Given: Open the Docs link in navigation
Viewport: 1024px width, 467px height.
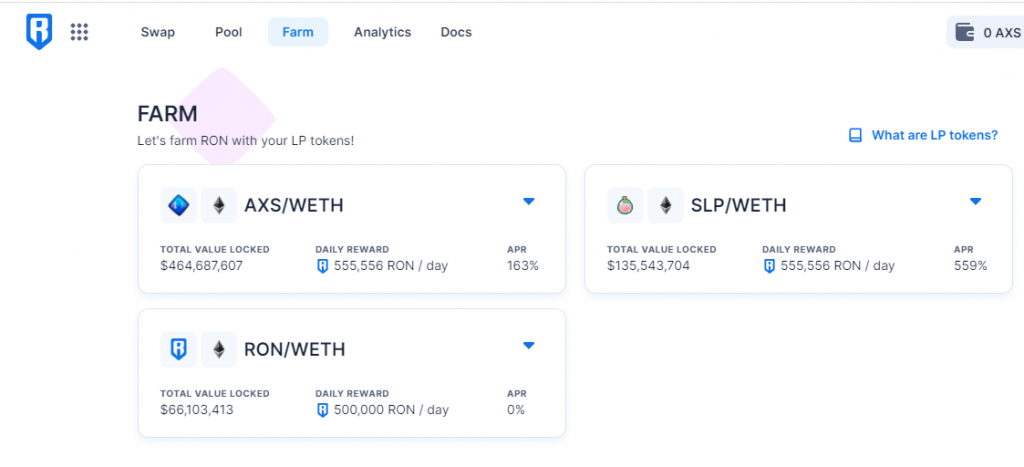Looking at the screenshot, I should 456,32.
